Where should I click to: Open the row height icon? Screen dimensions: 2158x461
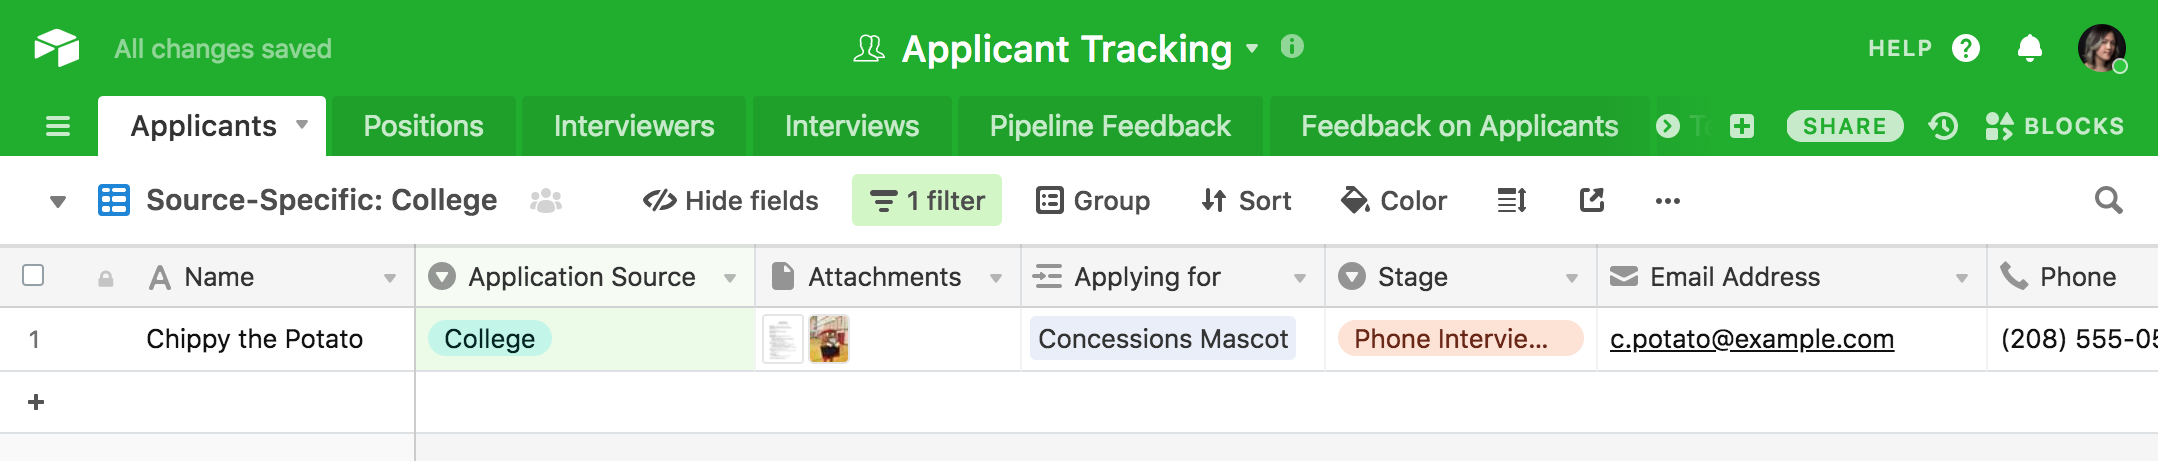[1511, 201]
